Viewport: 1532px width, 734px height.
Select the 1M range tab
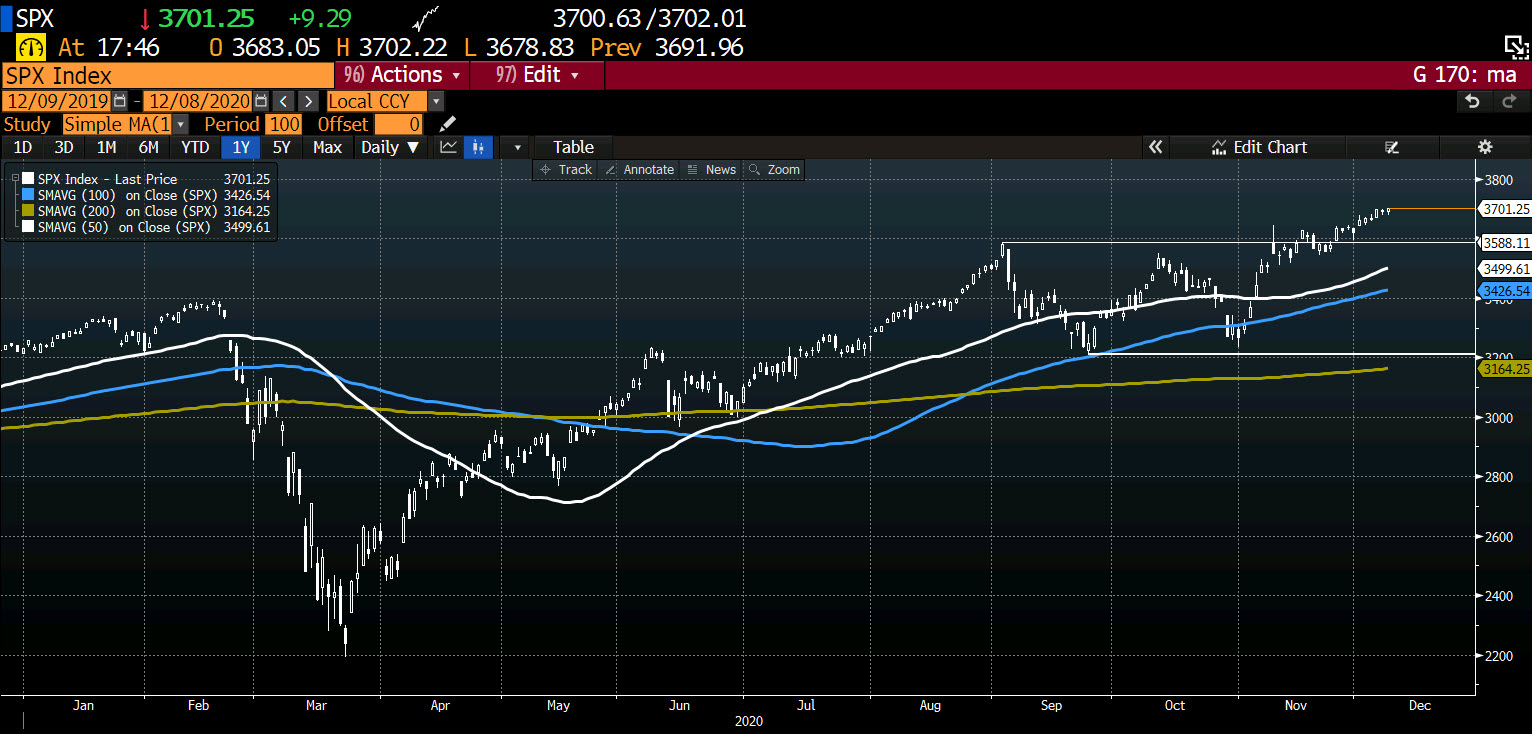(x=106, y=147)
